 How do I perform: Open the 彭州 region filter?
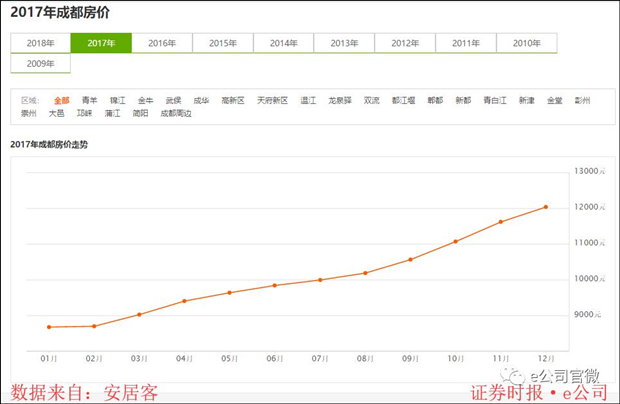pos(582,100)
